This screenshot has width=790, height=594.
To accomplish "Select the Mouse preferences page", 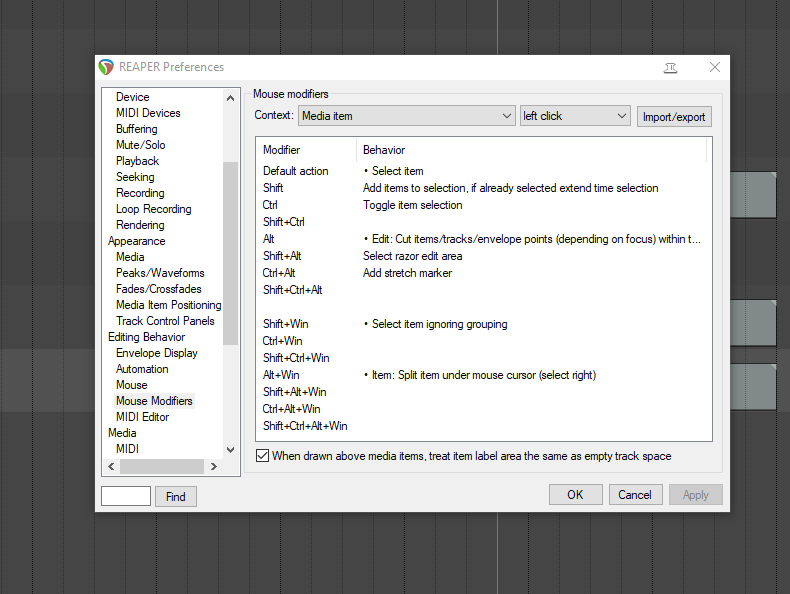I will point(131,385).
